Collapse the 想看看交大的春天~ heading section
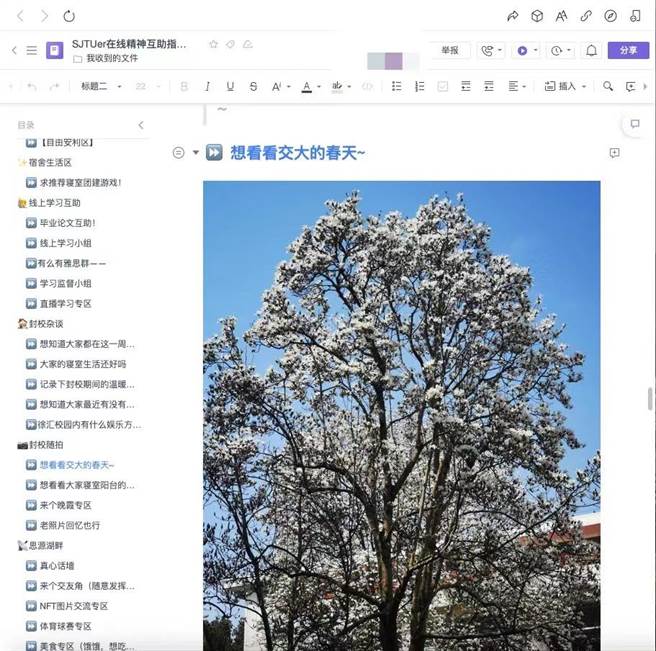 tap(196, 152)
